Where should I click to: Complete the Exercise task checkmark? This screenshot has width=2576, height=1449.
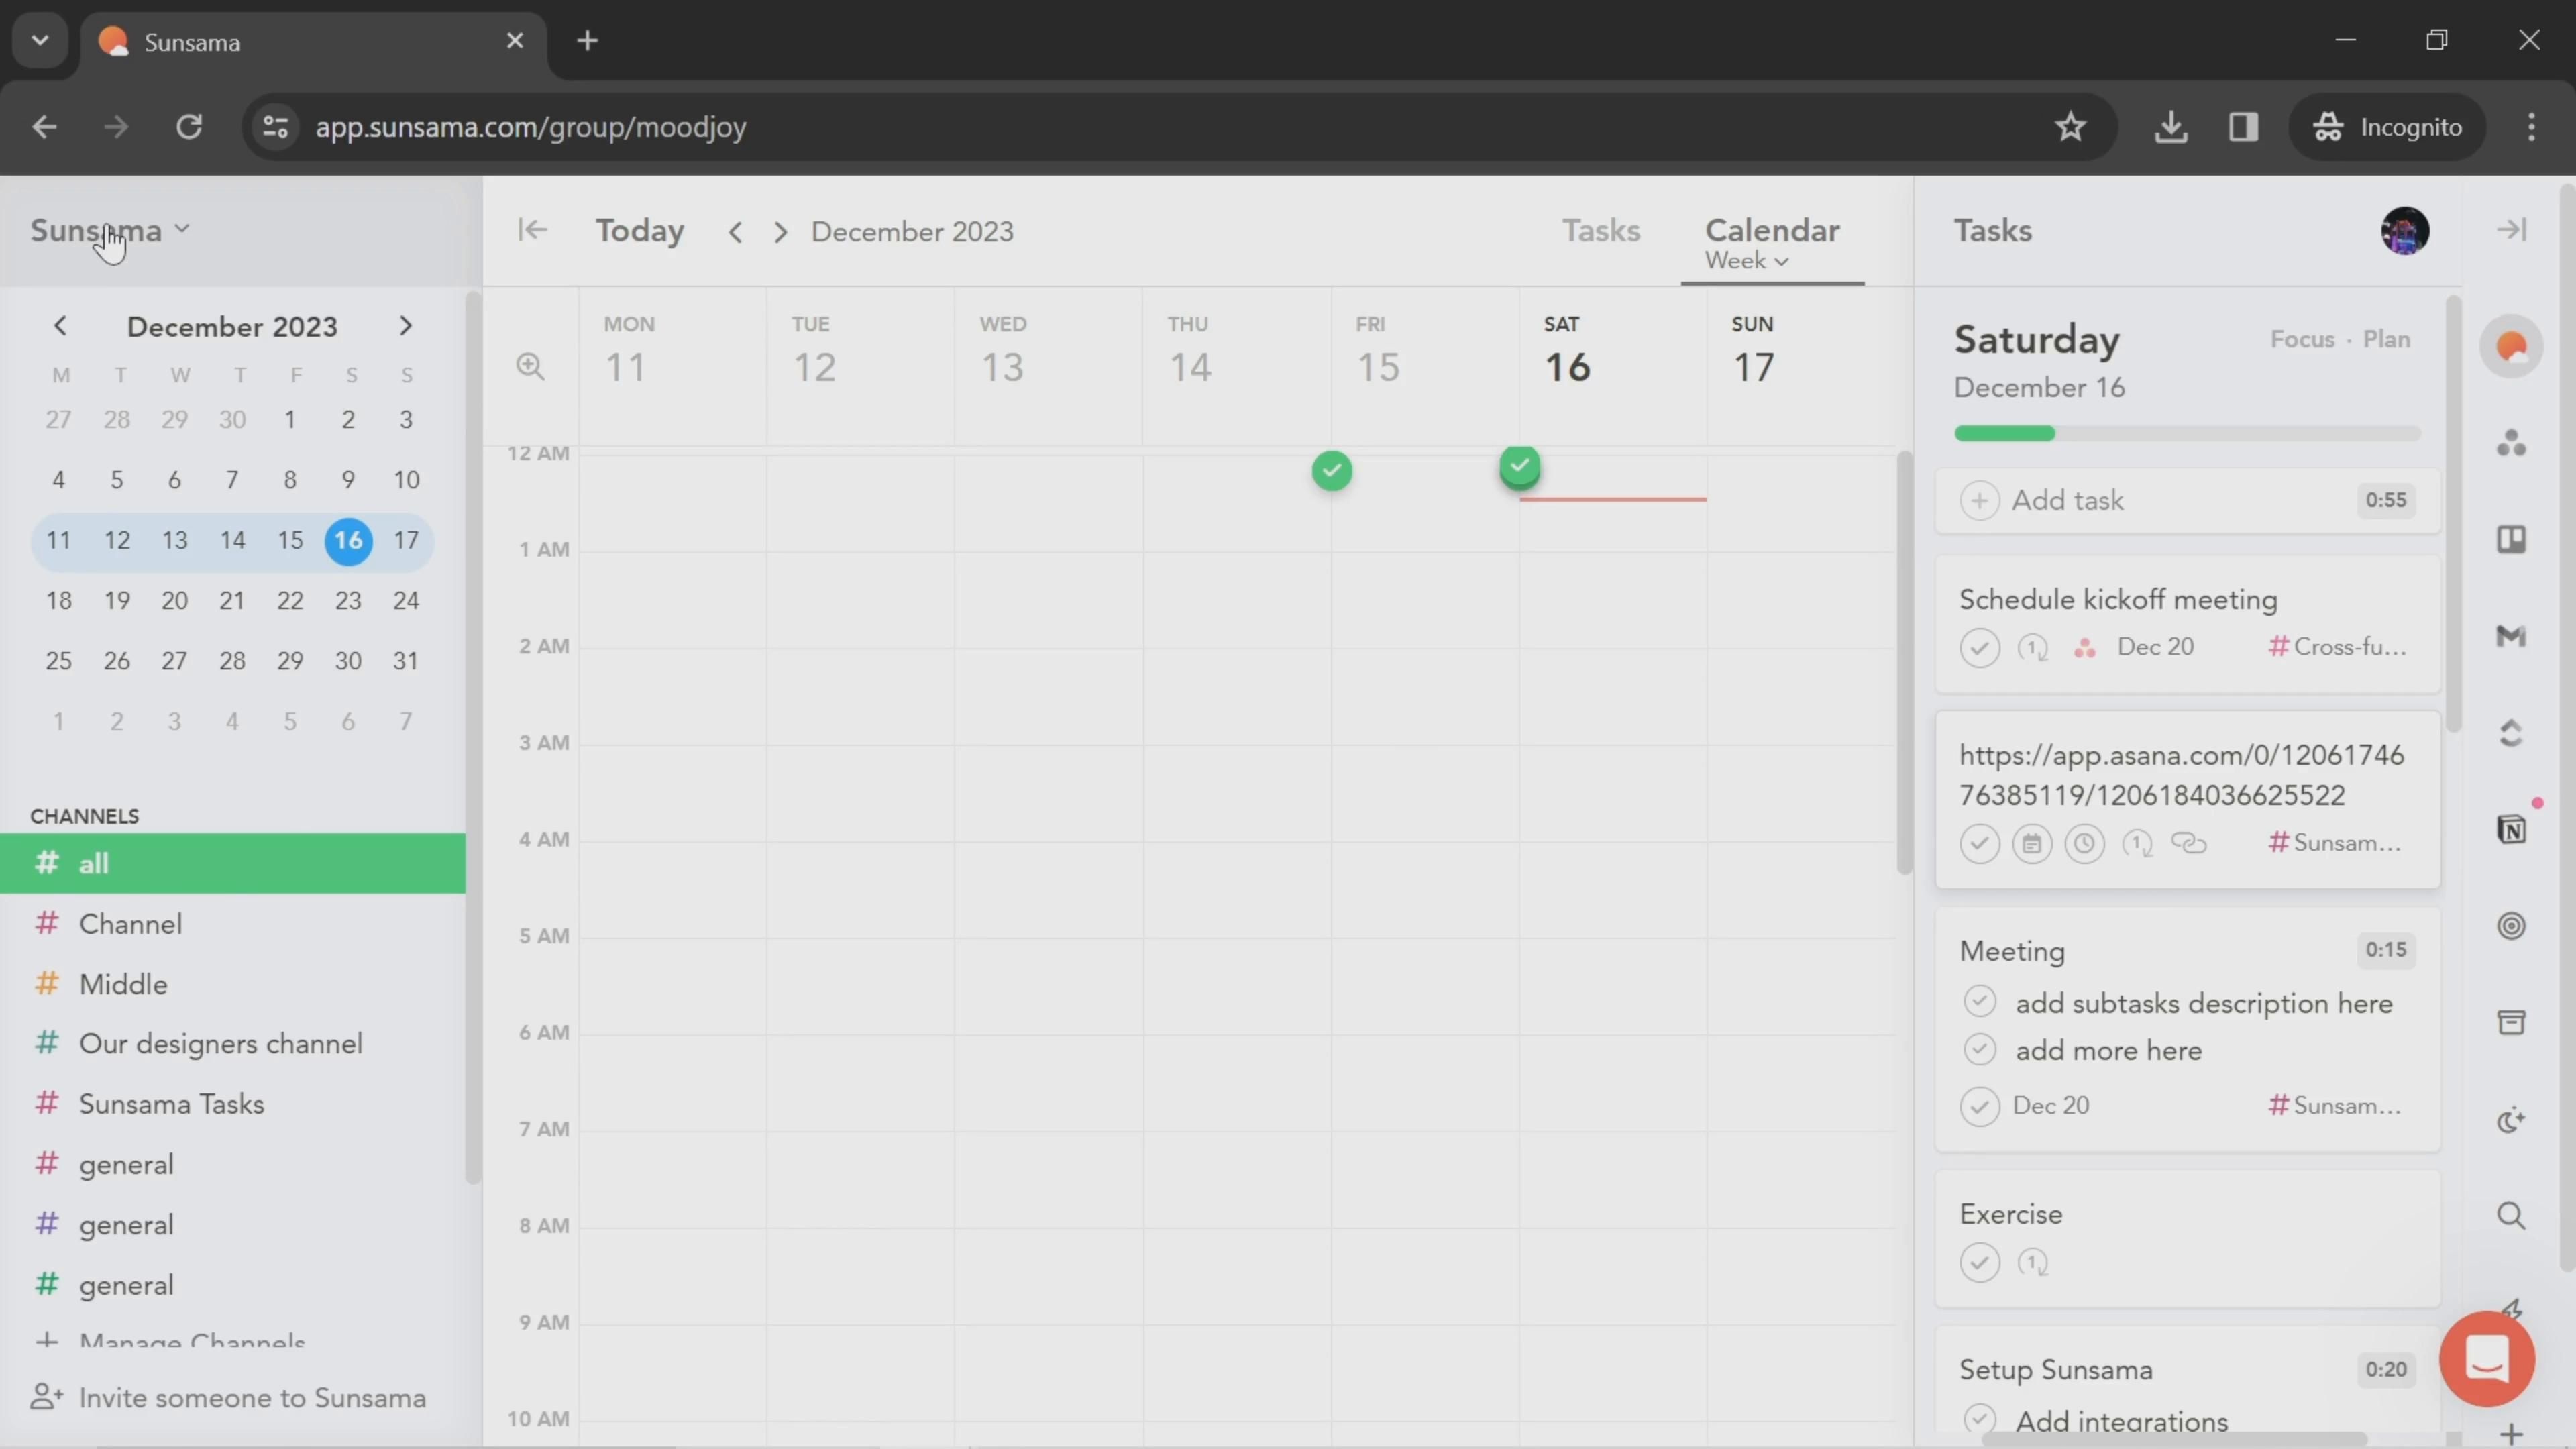pos(1979,1262)
